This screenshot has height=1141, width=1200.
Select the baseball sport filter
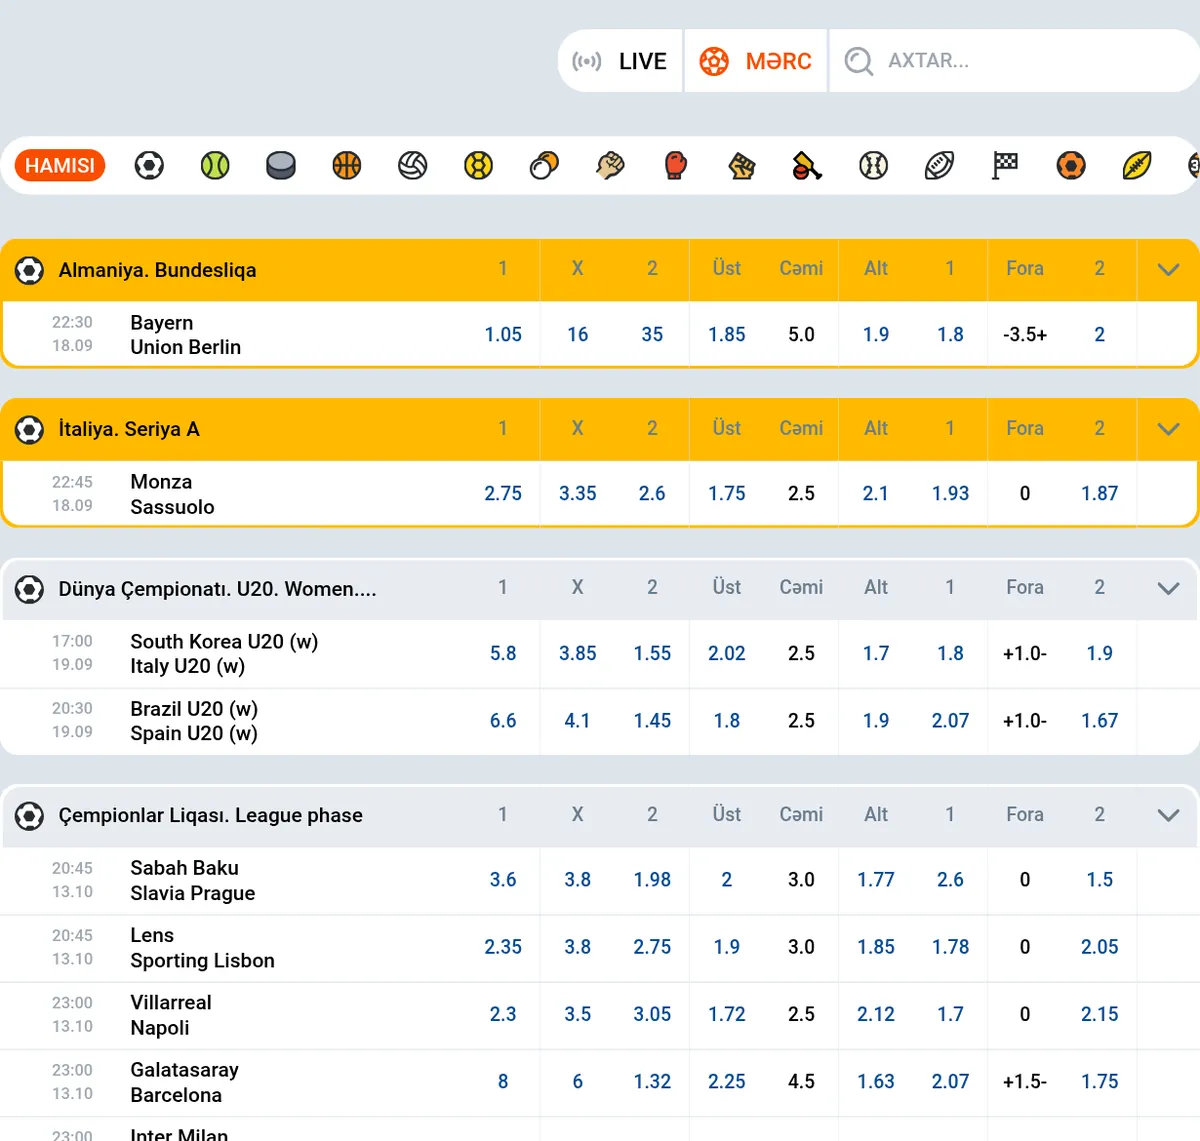(873, 165)
